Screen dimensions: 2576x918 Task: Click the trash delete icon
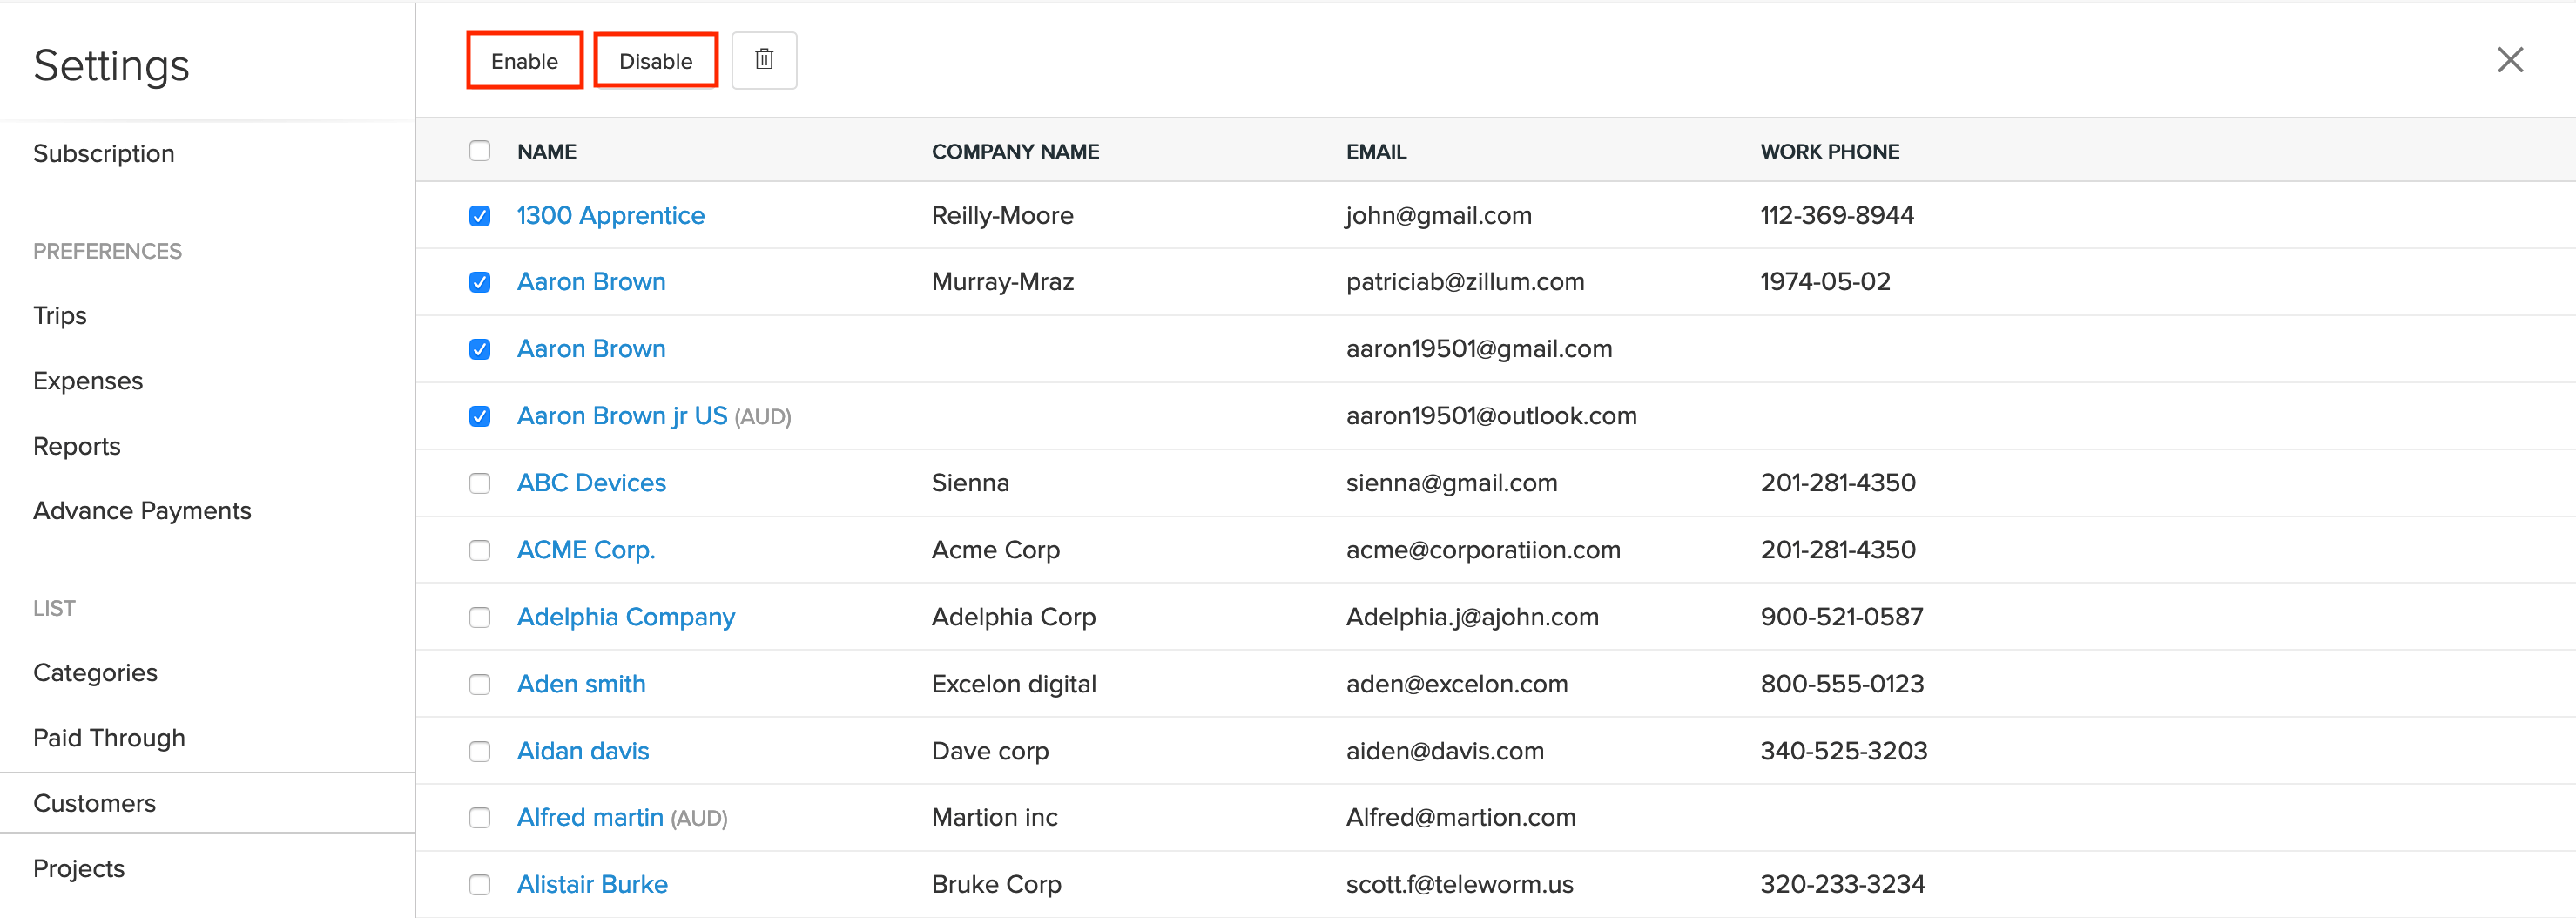764,60
